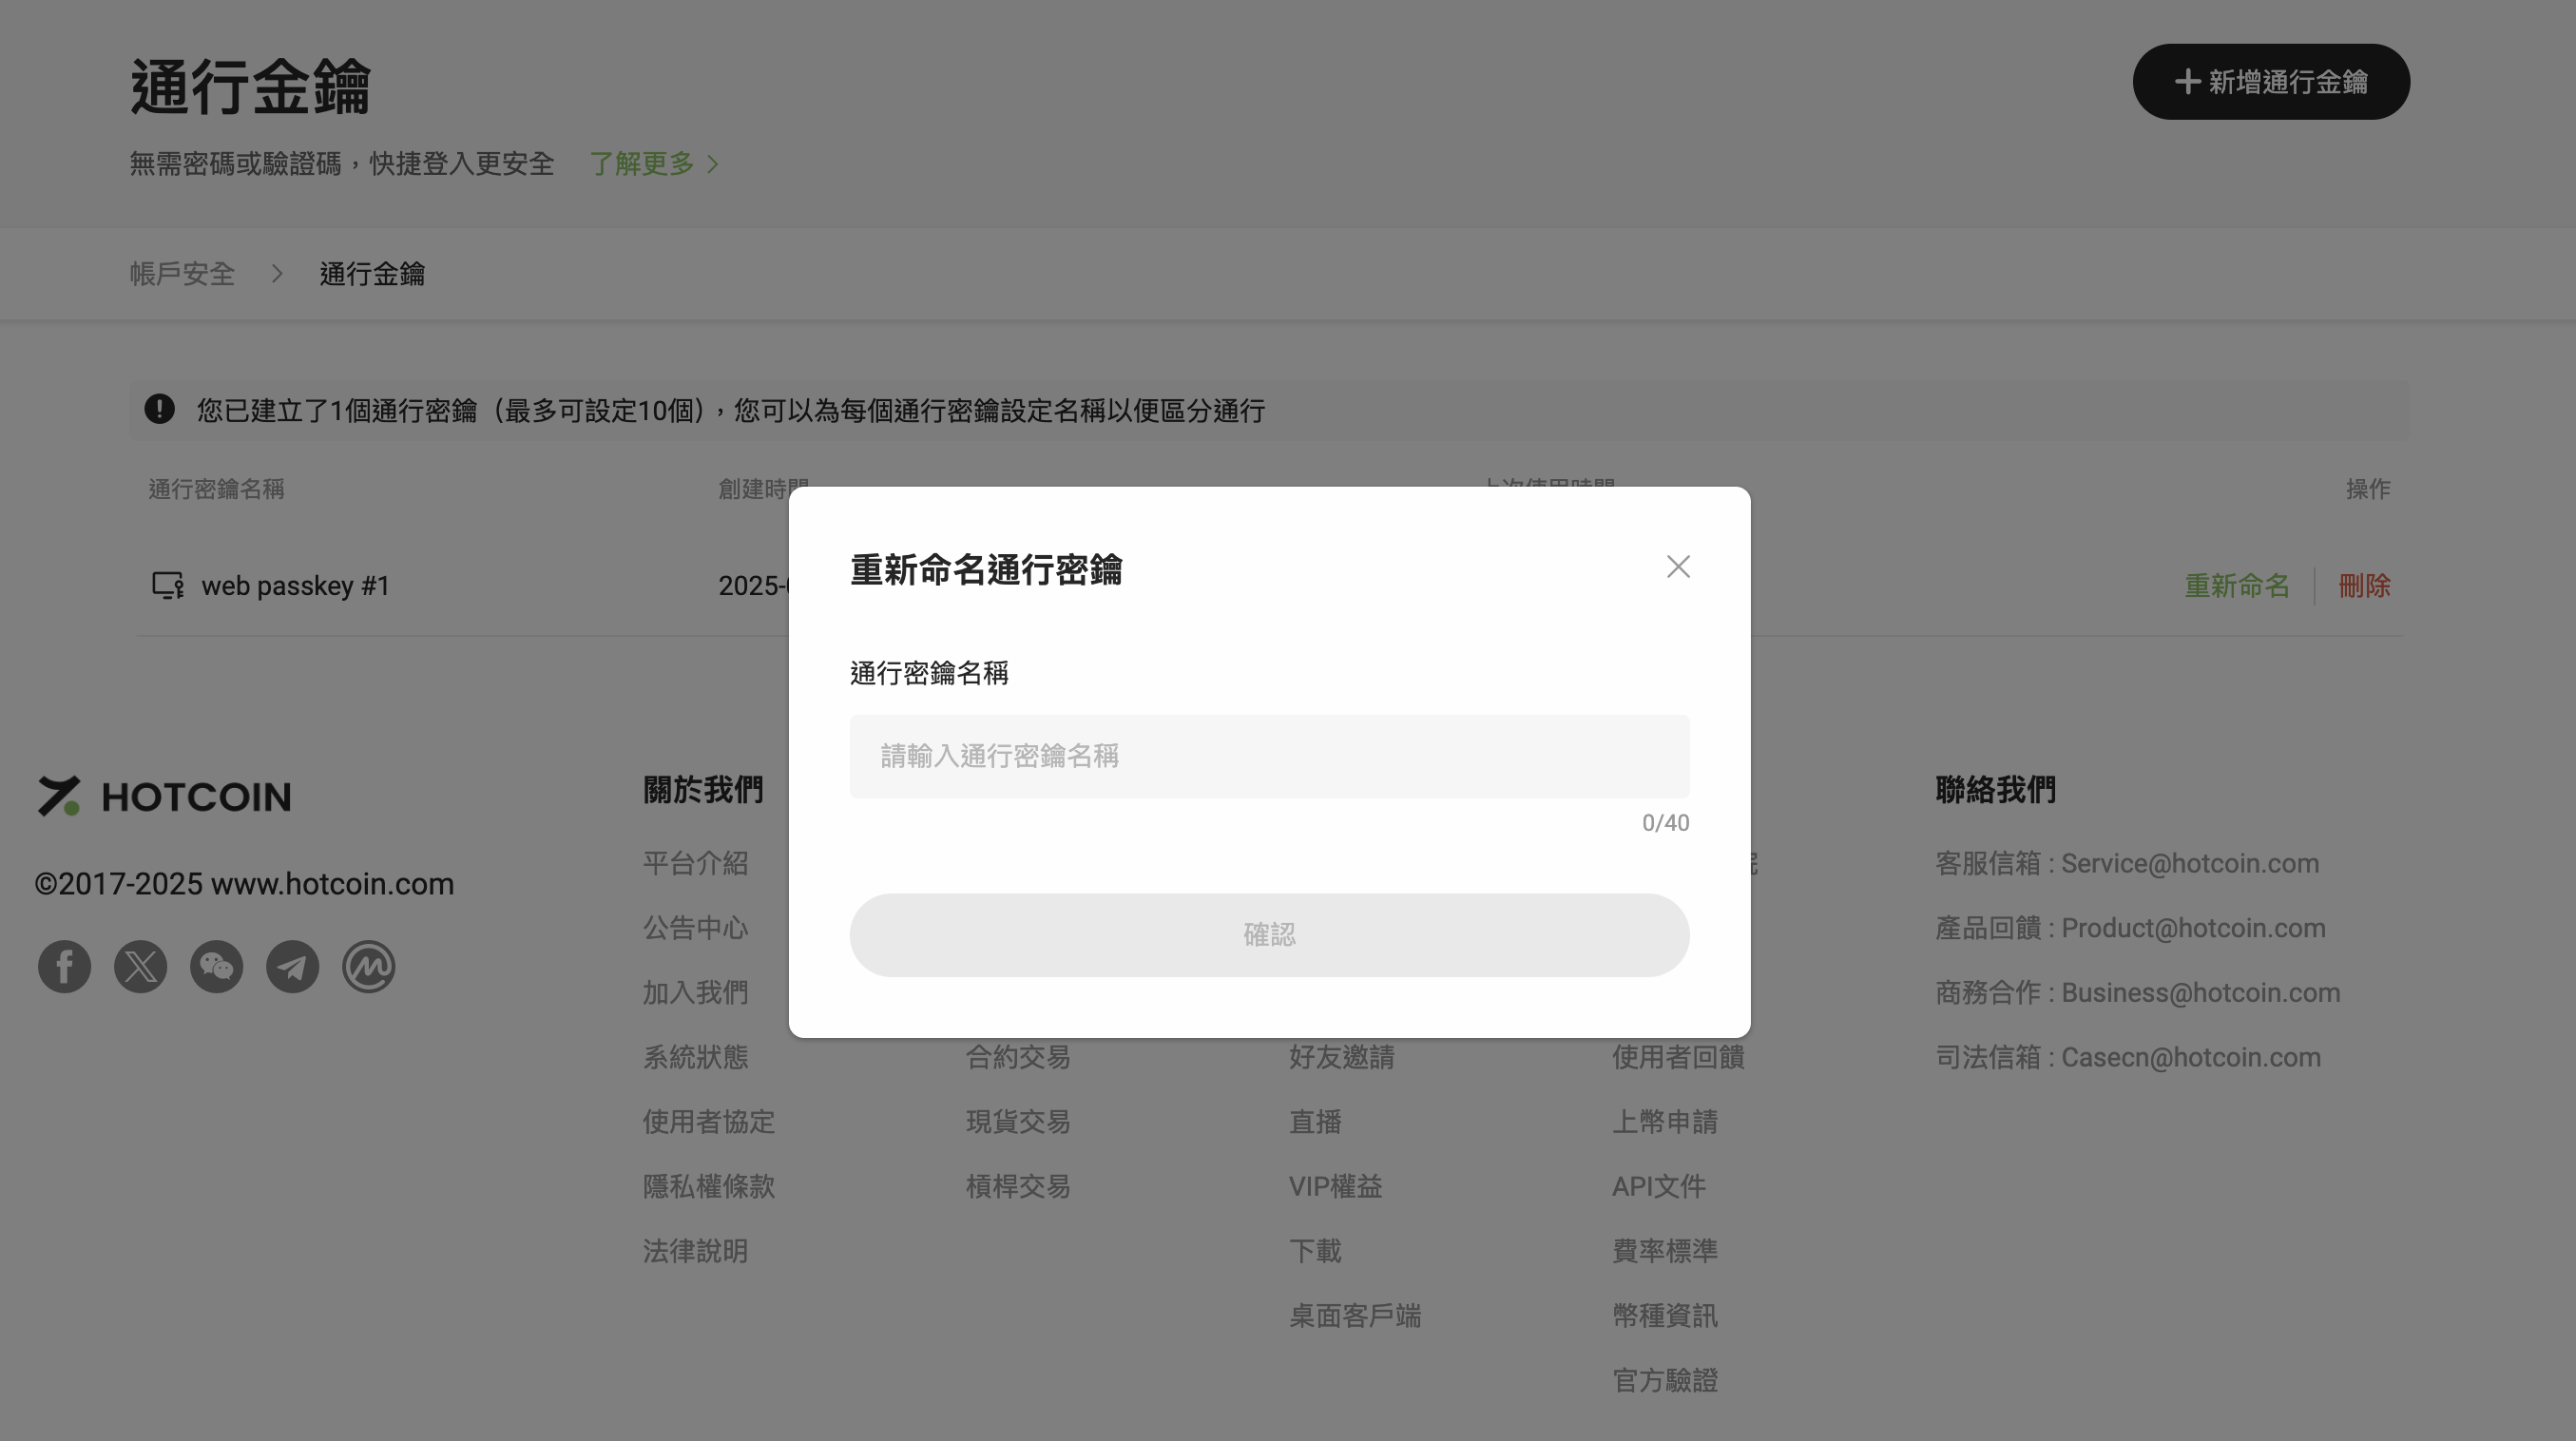Click the WeChat social icon

216,967
